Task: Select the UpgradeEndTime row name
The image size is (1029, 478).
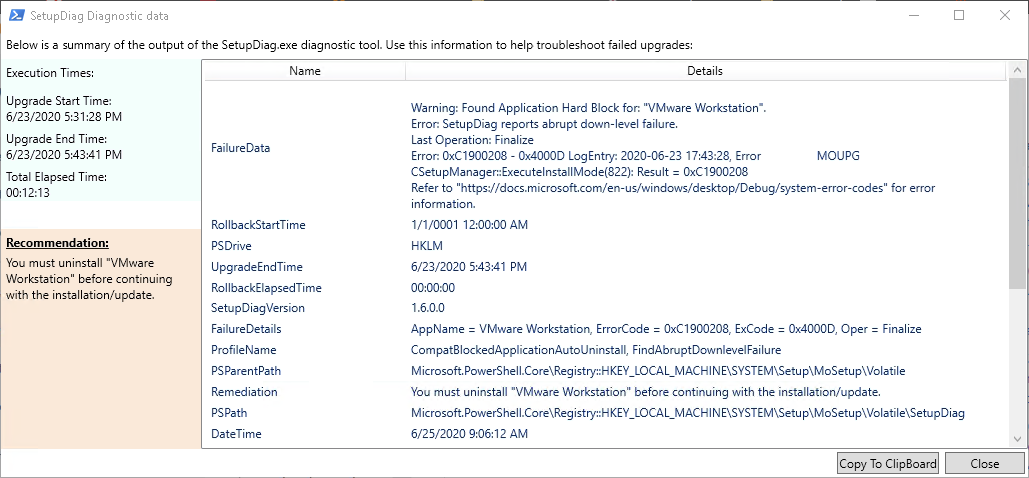Action: pyautogui.click(x=257, y=267)
